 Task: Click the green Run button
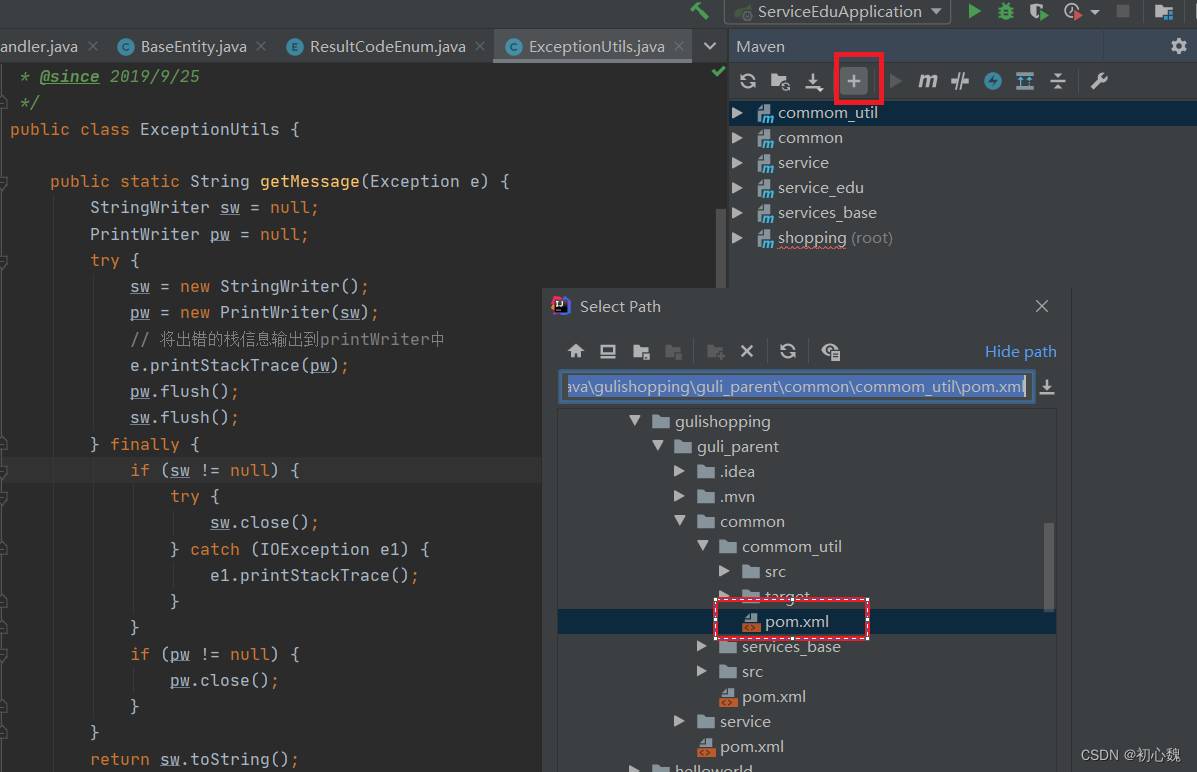coord(974,12)
